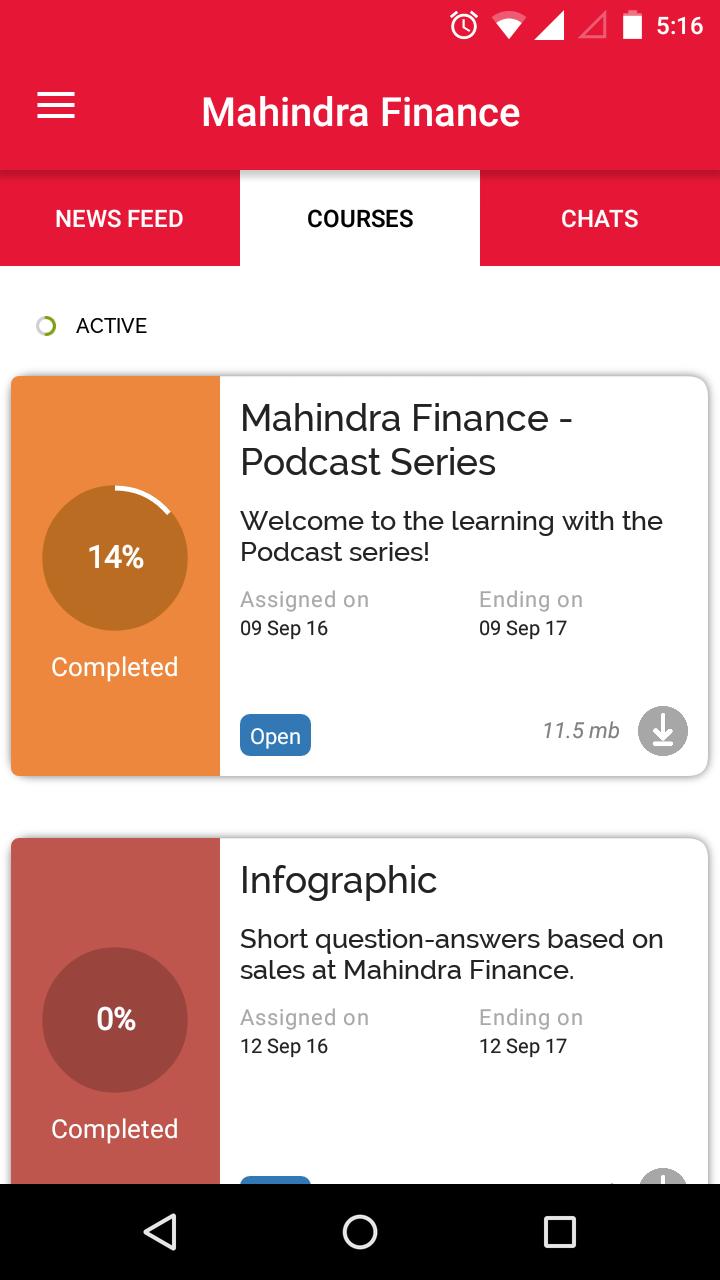Screen dimensions: 720x1280
Task: Open the Infographic course title
Action: coord(338,880)
